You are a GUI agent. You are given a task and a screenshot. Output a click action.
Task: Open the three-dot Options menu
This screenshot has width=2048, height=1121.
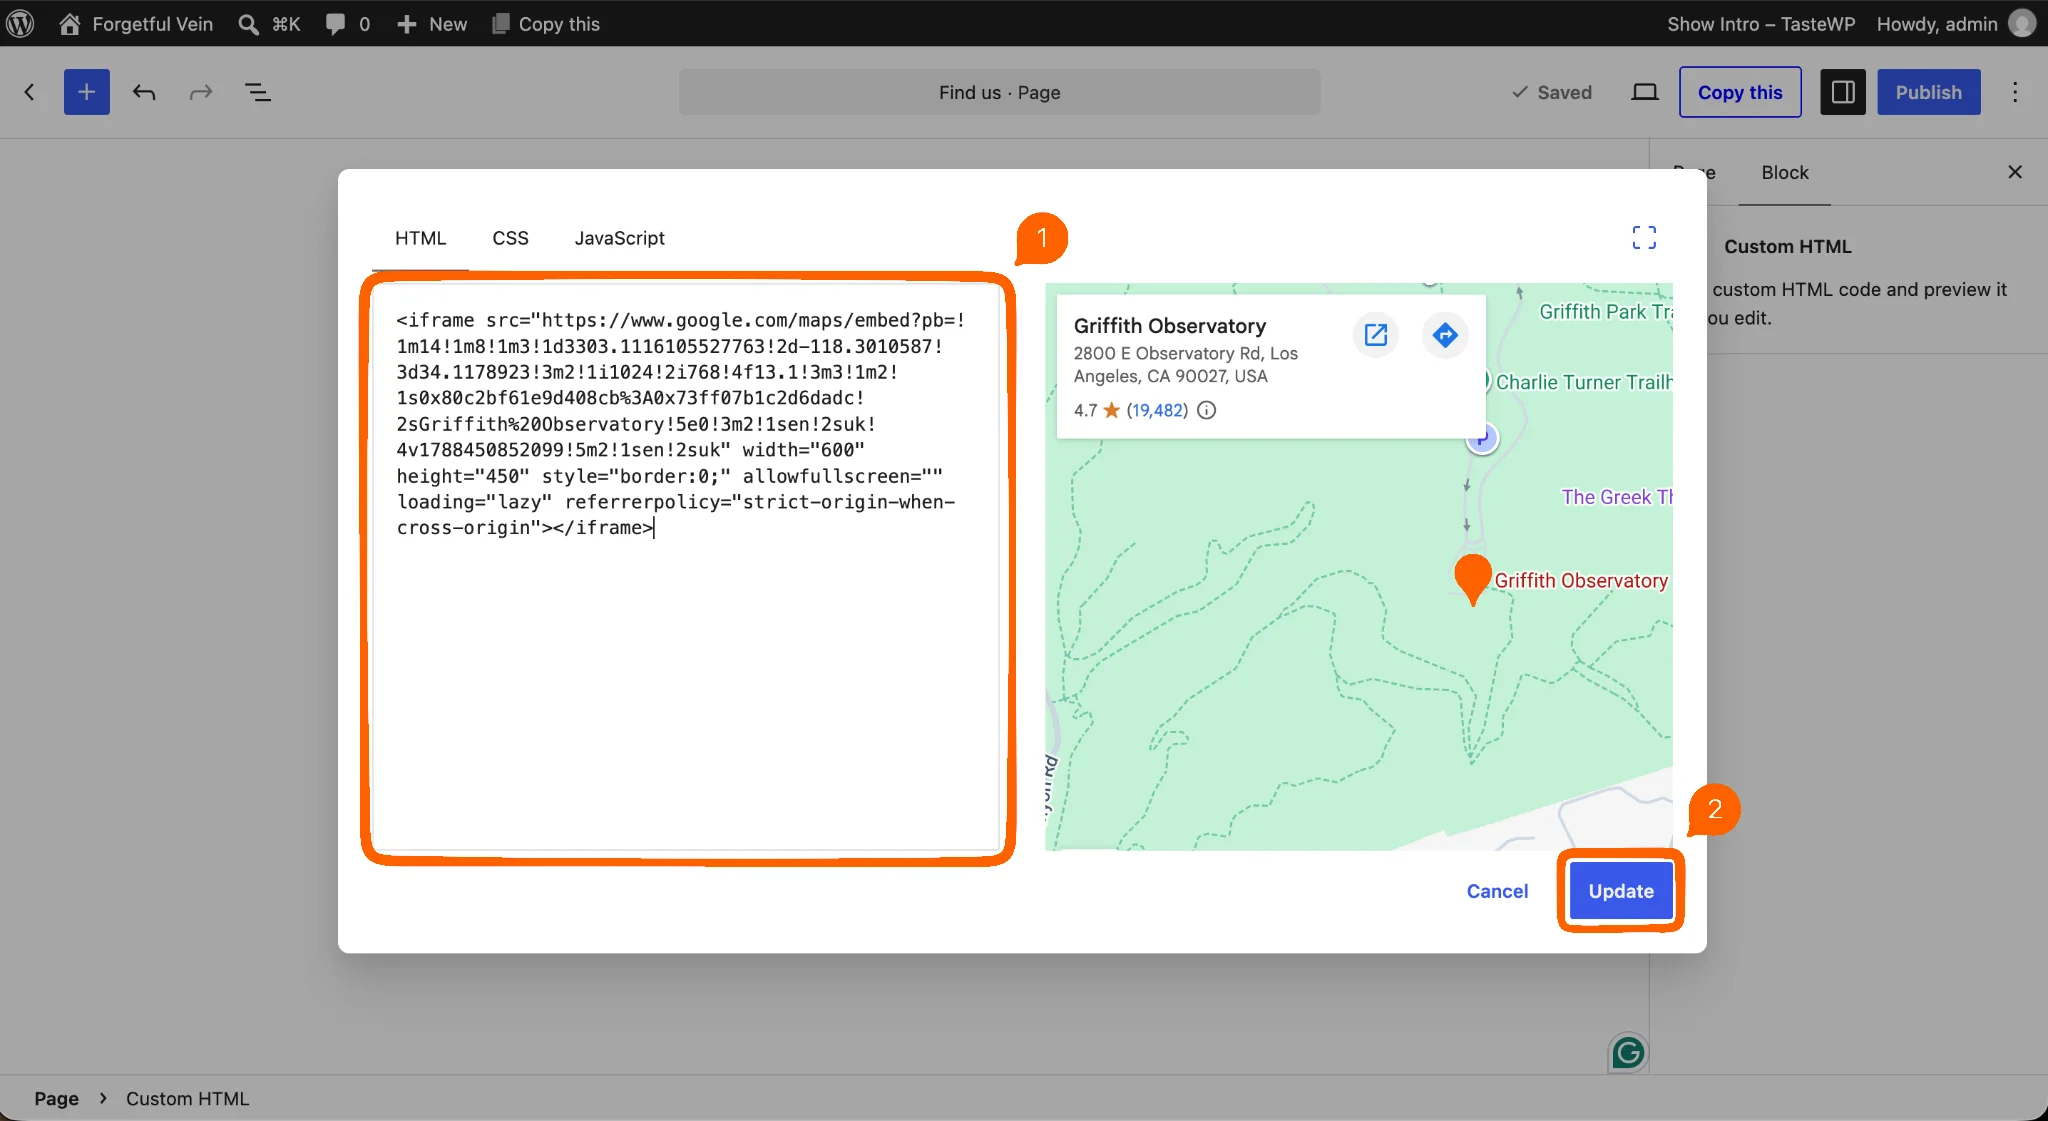(x=2015, y=92)
